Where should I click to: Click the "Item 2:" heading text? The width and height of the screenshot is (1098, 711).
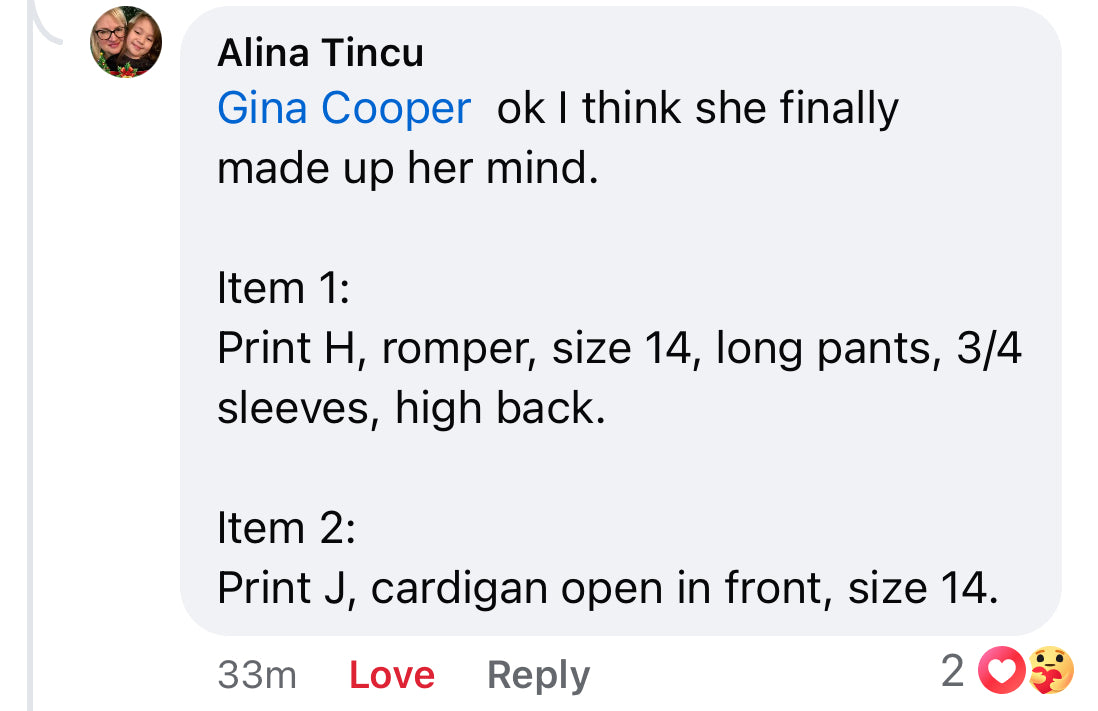click(286, 529)
